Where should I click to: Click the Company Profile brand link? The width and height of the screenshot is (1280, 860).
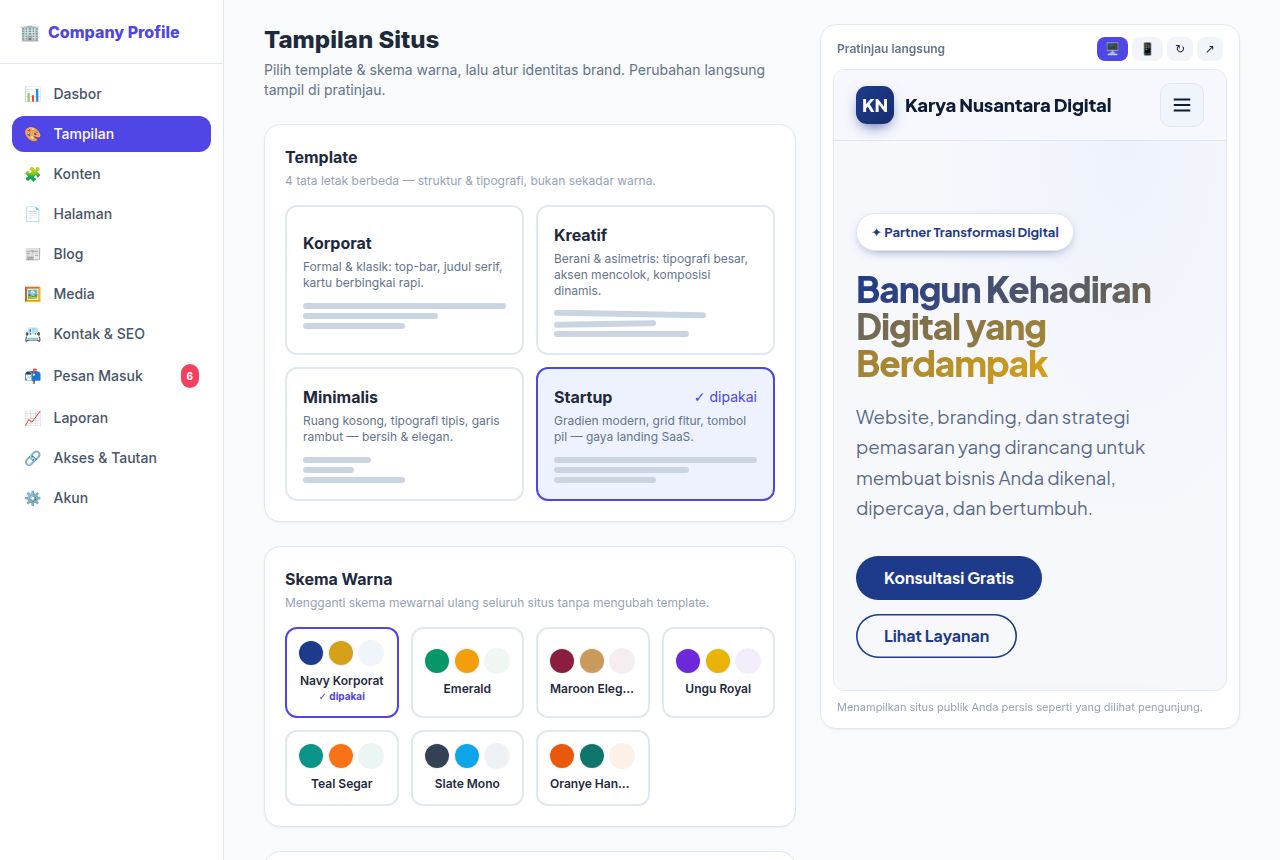(100, 32)
